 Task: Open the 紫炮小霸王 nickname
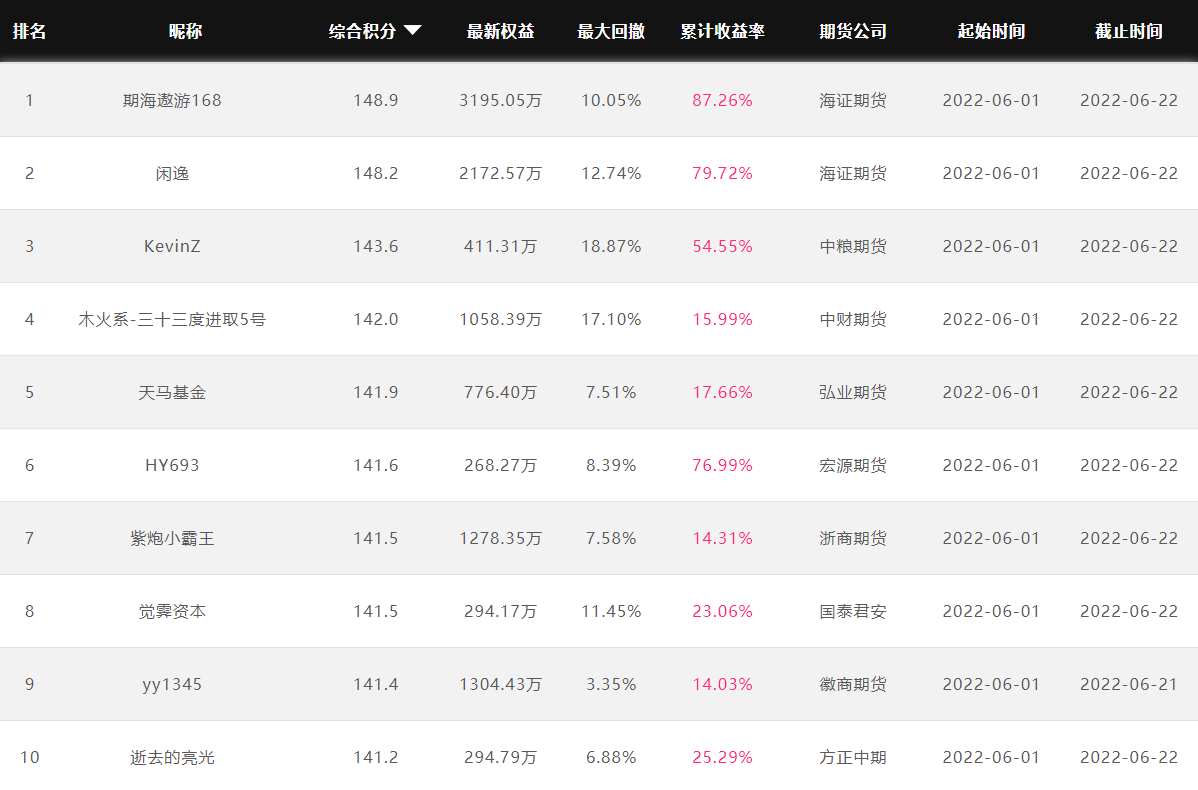tap(172, 539)
